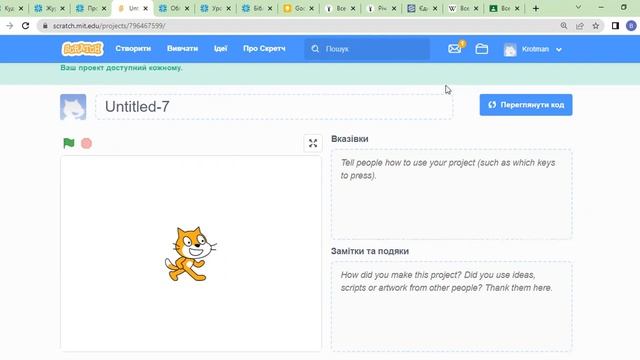Screen dimensions: 640x360
Task: Click the Замітки та подяки text area
Action: pyautogui.click(x=451, y=306)
